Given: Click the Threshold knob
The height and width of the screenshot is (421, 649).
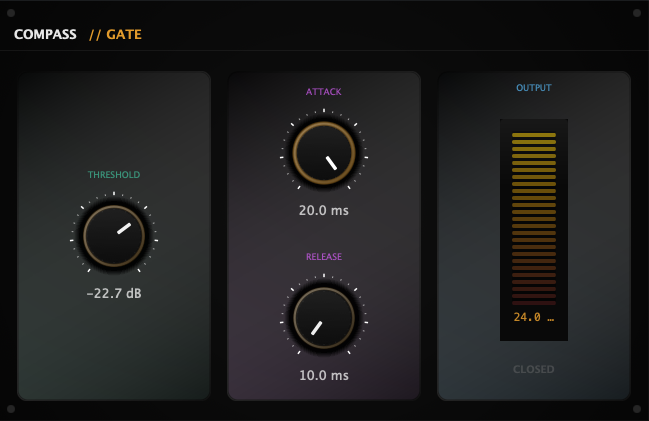Looking at the screenshot, I should [114, 236].
